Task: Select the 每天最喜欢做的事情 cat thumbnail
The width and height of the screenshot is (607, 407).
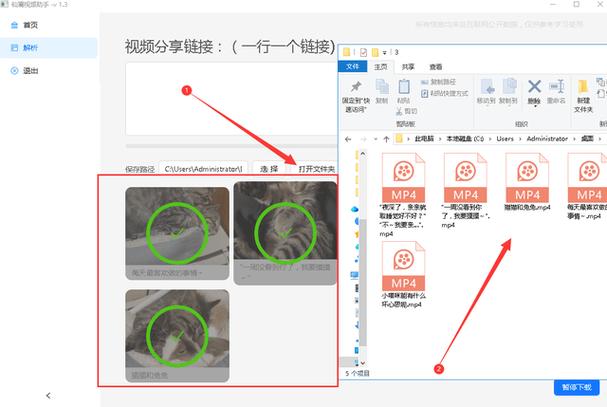Action: 177,233
